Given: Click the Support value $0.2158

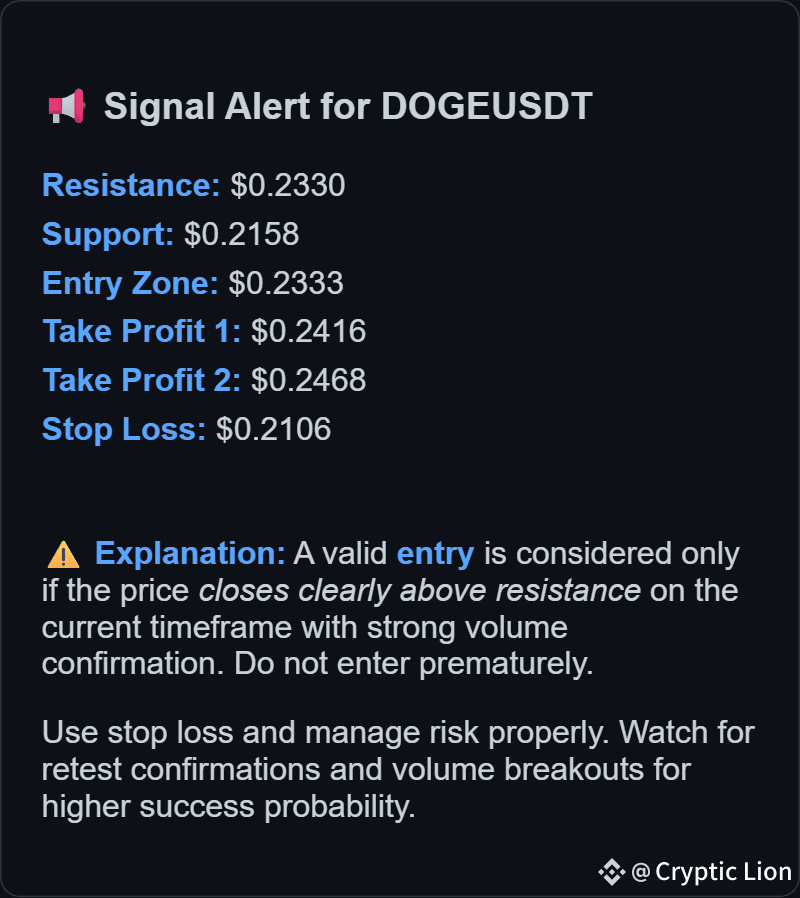Looking at the screenshot, I should [x=241, y=234].
